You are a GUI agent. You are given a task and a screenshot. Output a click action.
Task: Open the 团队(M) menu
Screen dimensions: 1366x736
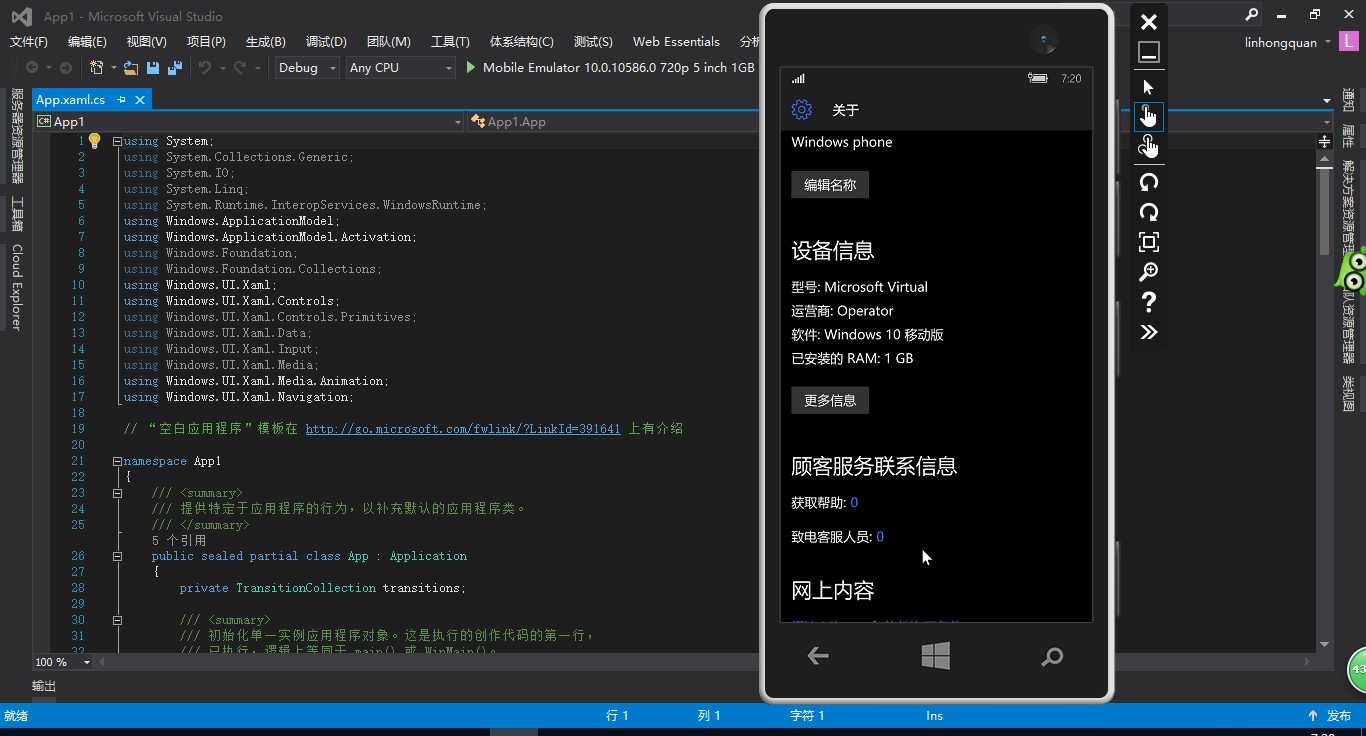pos(388,42)
